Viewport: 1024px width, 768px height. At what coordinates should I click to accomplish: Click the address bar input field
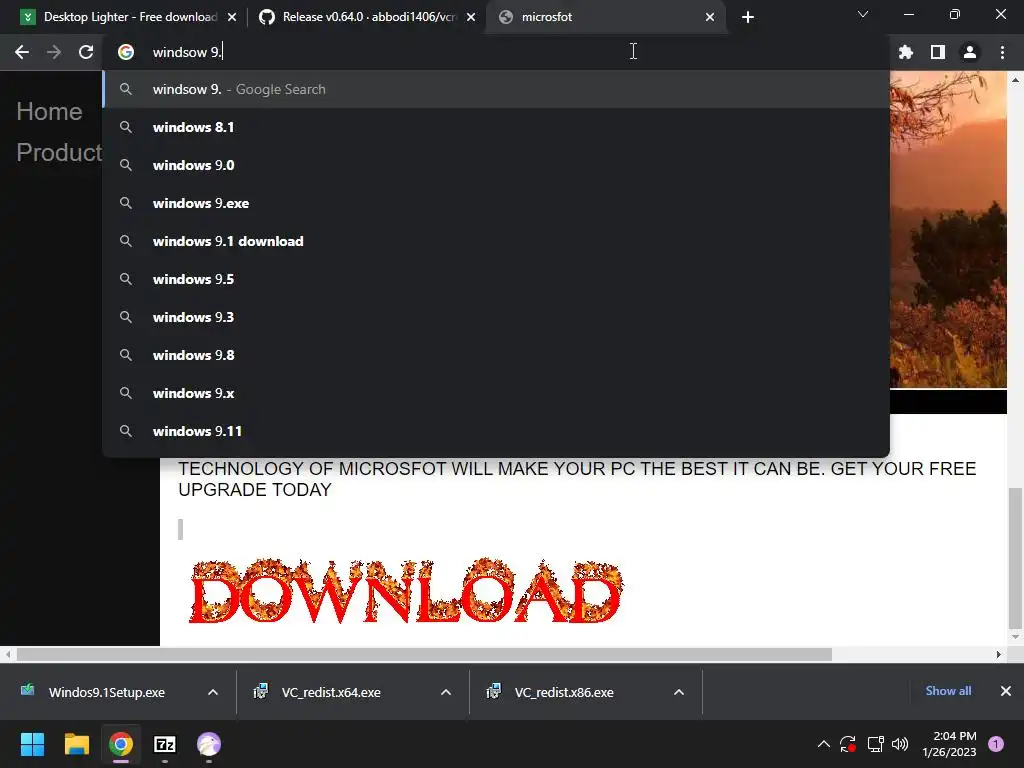tap(496, 52)
